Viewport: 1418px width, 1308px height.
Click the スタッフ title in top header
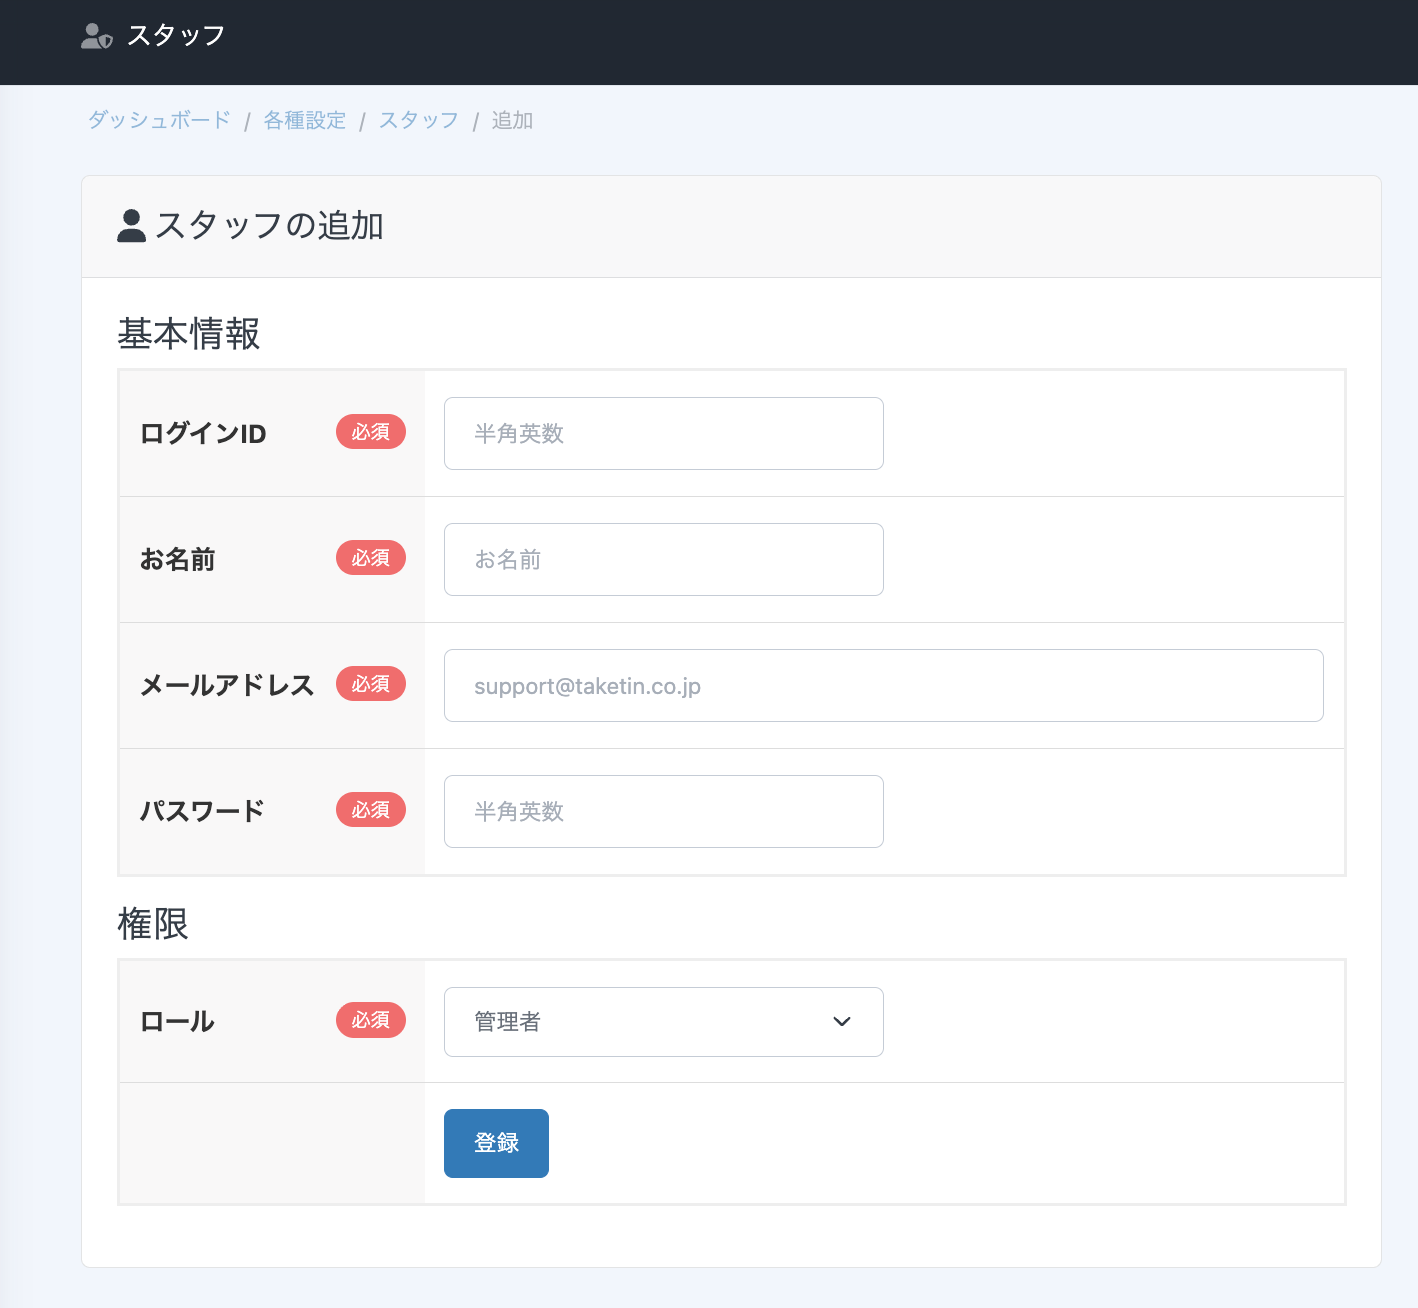pos(176,36)
